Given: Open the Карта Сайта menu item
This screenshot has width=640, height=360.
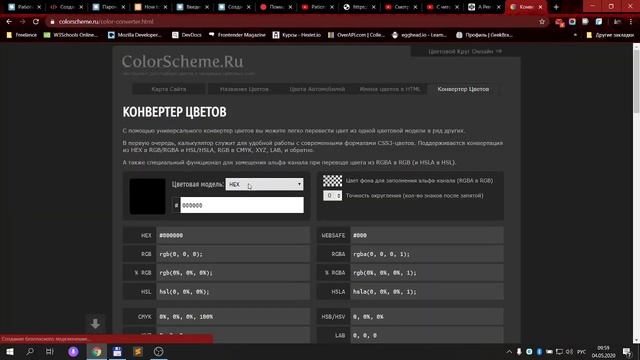Looking at the screenshot, I should click(x=169, y=89).
